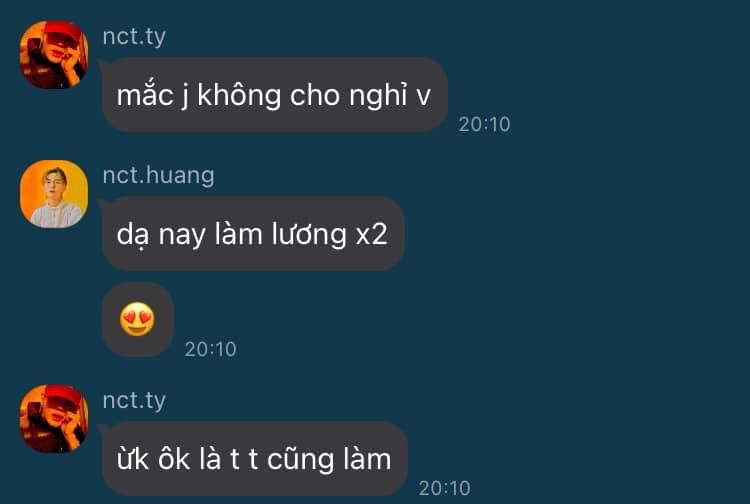Open nct.ty avatar on first message
Viewport: 750px width, 504px height.
[x=54, y=55]
